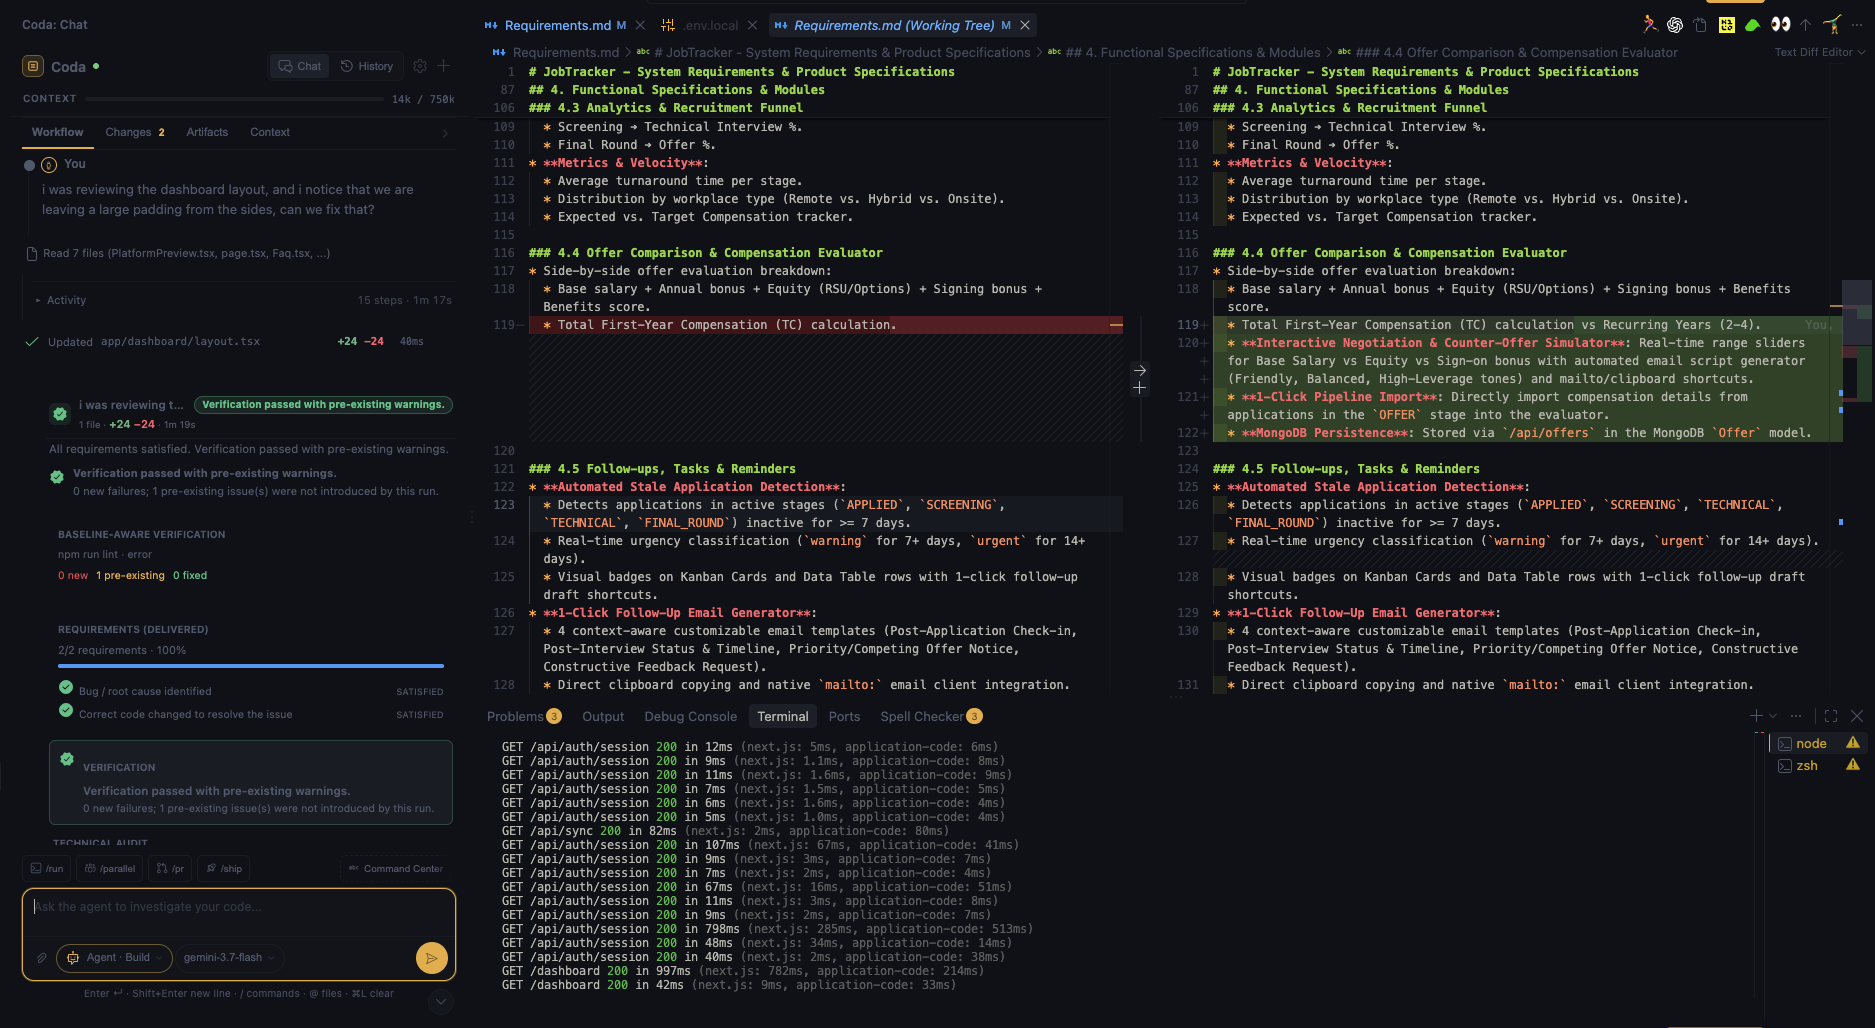Add a new terminal with plus icon
1875x1028 pixels.
click(x=1756, y=716)
